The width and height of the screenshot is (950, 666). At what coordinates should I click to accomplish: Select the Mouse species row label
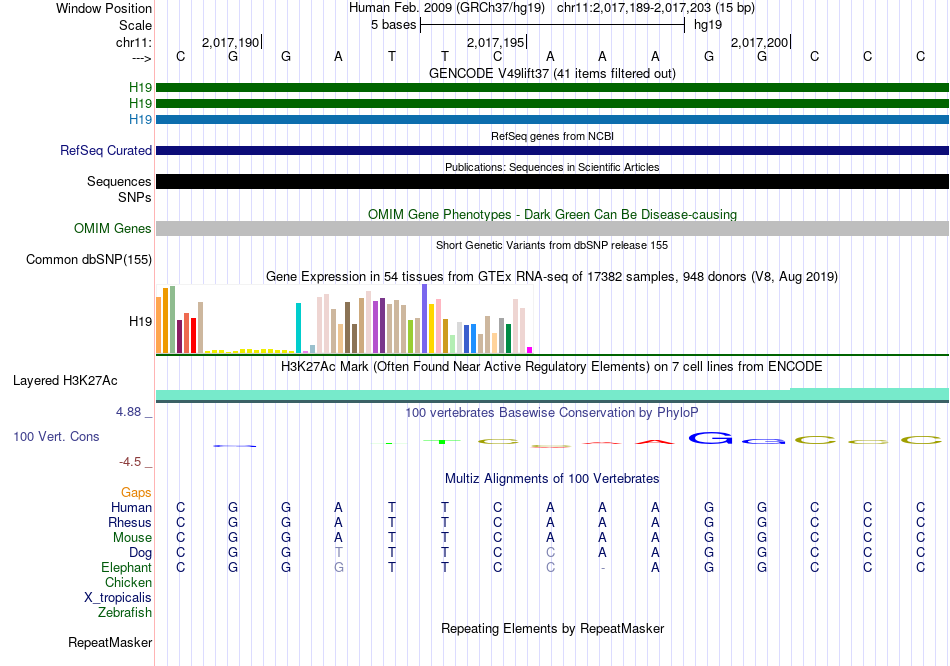[132, 538]
